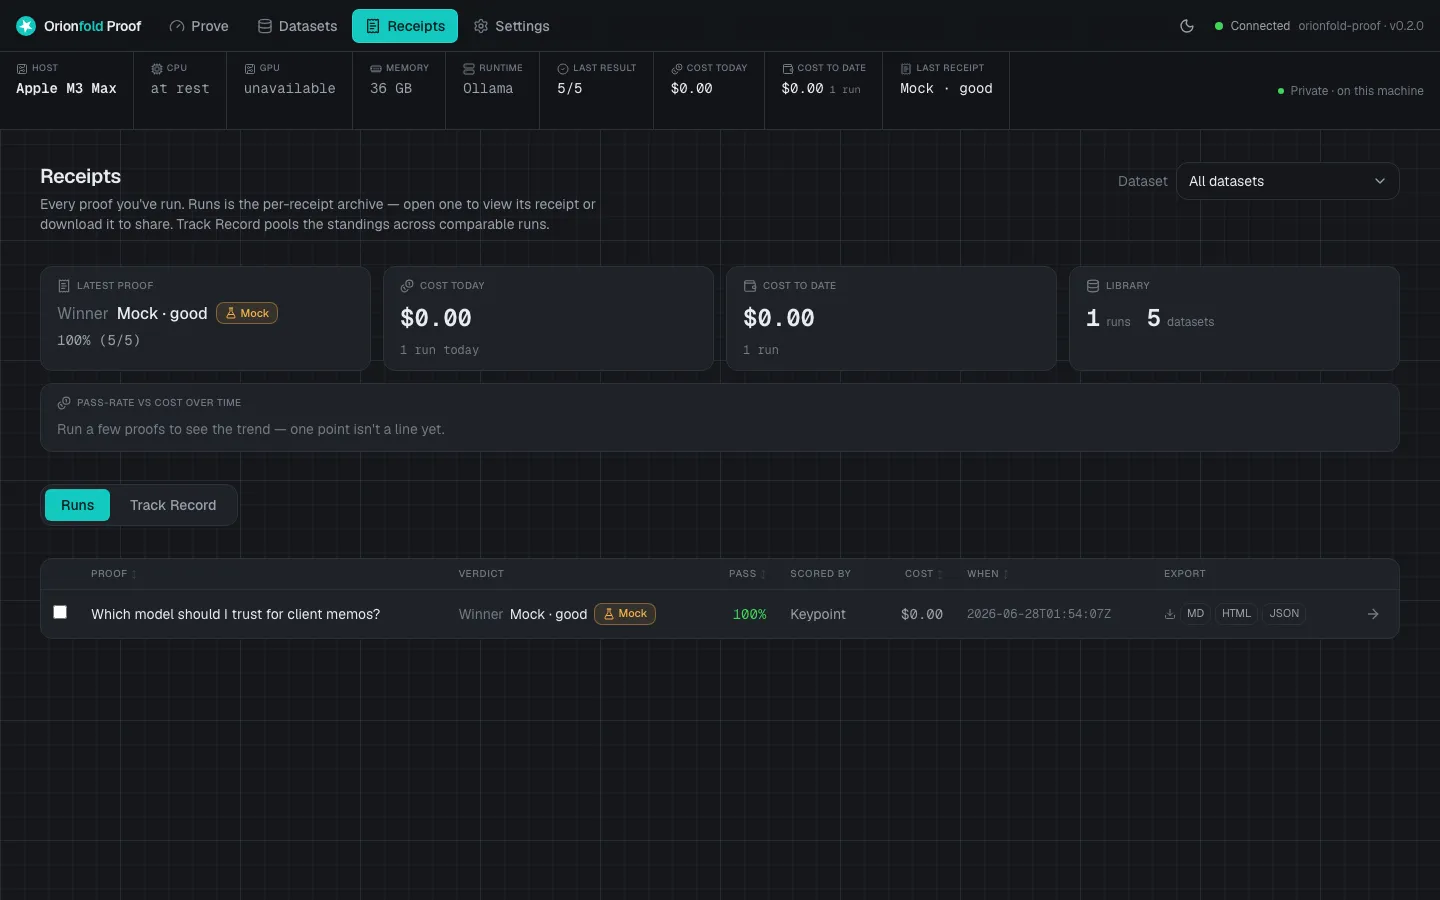Screen dimensions: 1440x900
Task: Click the GPU icon in status bar
Action: 250,68
